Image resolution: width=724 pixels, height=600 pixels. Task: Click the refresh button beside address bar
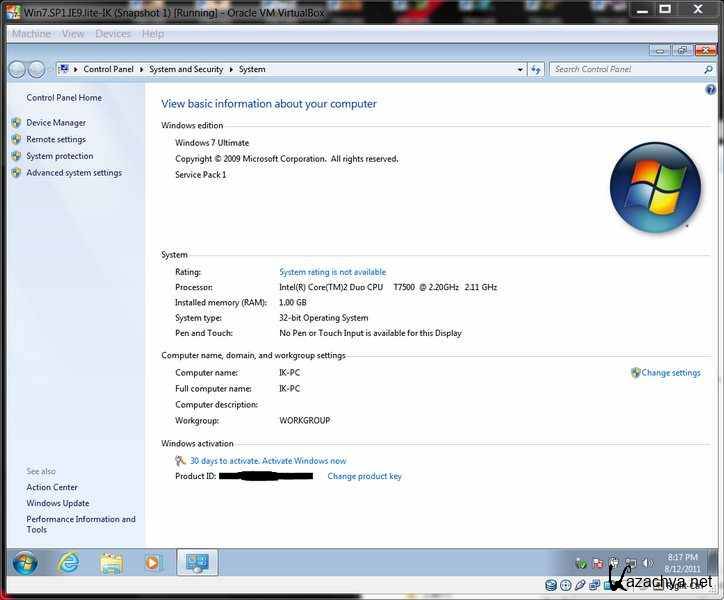pos(536,70)
